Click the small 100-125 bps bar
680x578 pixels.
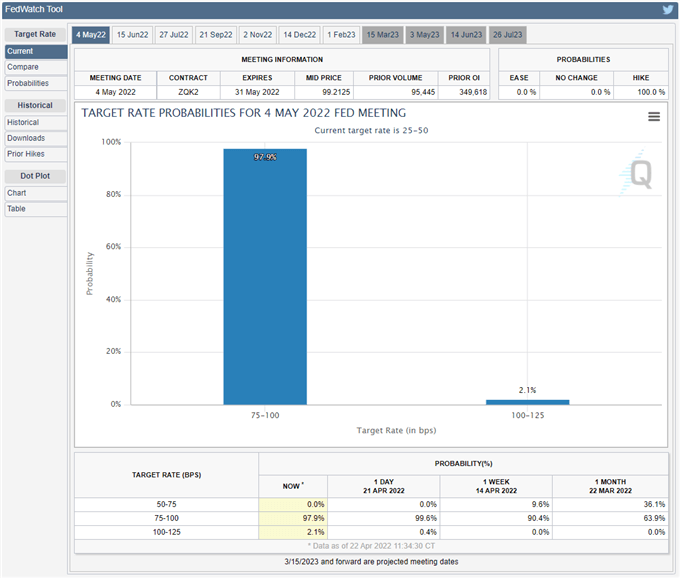[528, 402]
